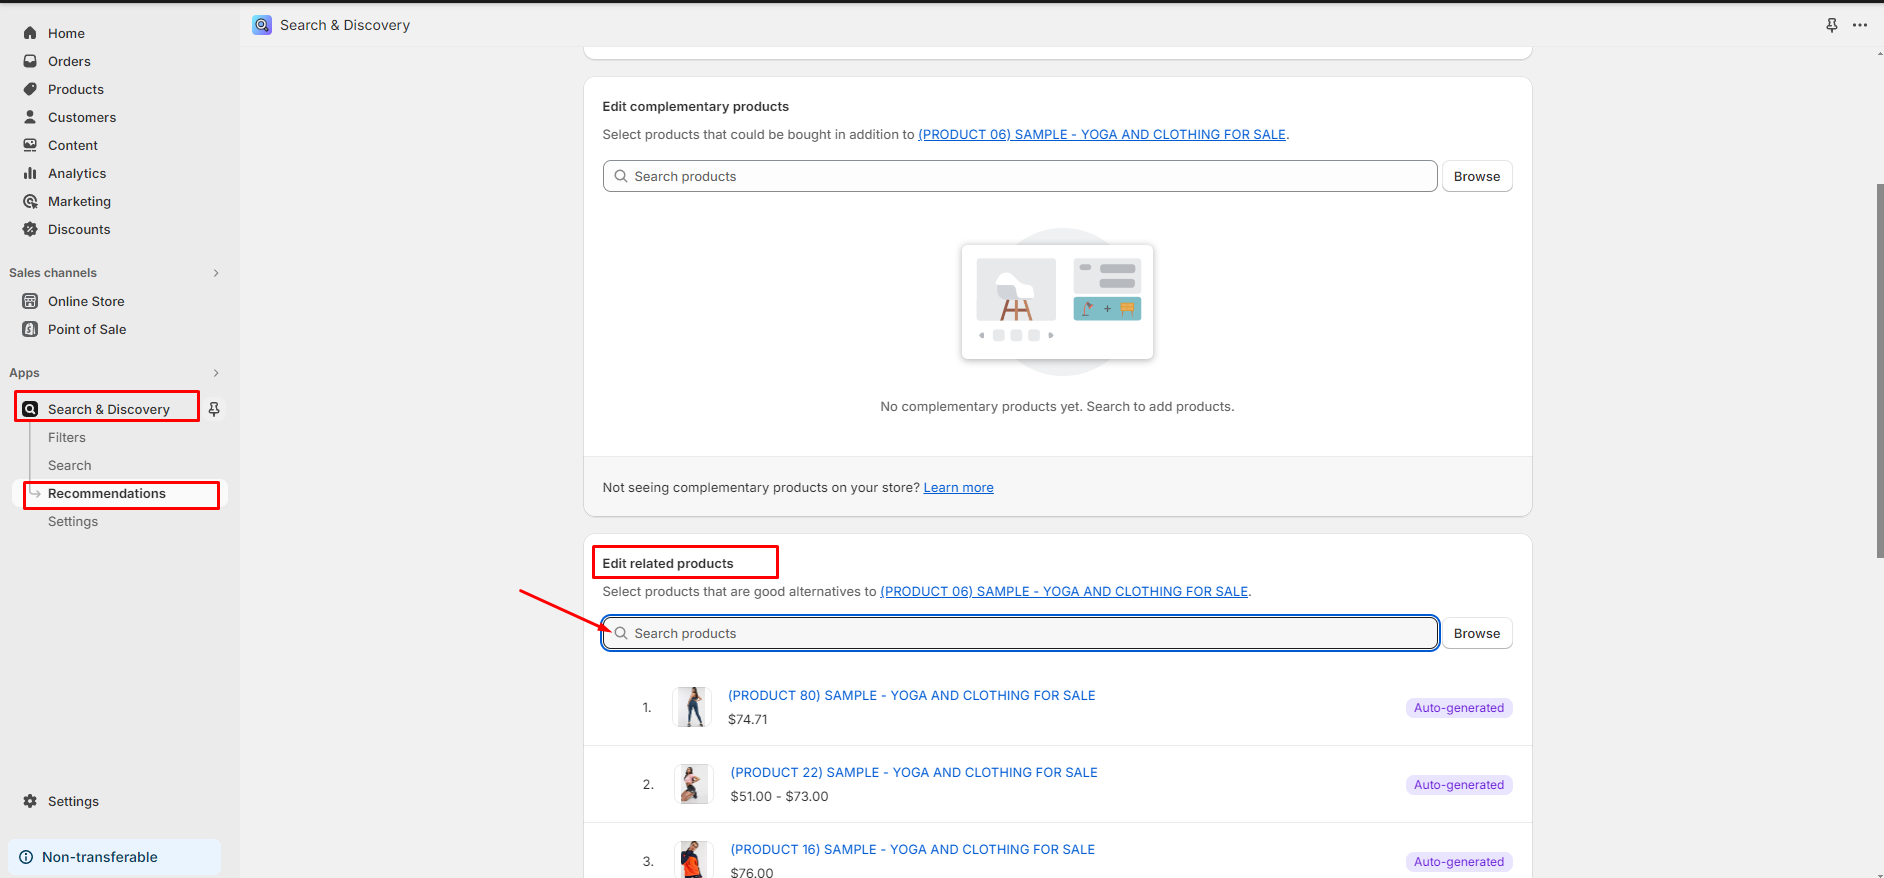Open PRODUCT 06 link in related products text
Viewport: 1884px width, 878px height.
click(1064, 591)
